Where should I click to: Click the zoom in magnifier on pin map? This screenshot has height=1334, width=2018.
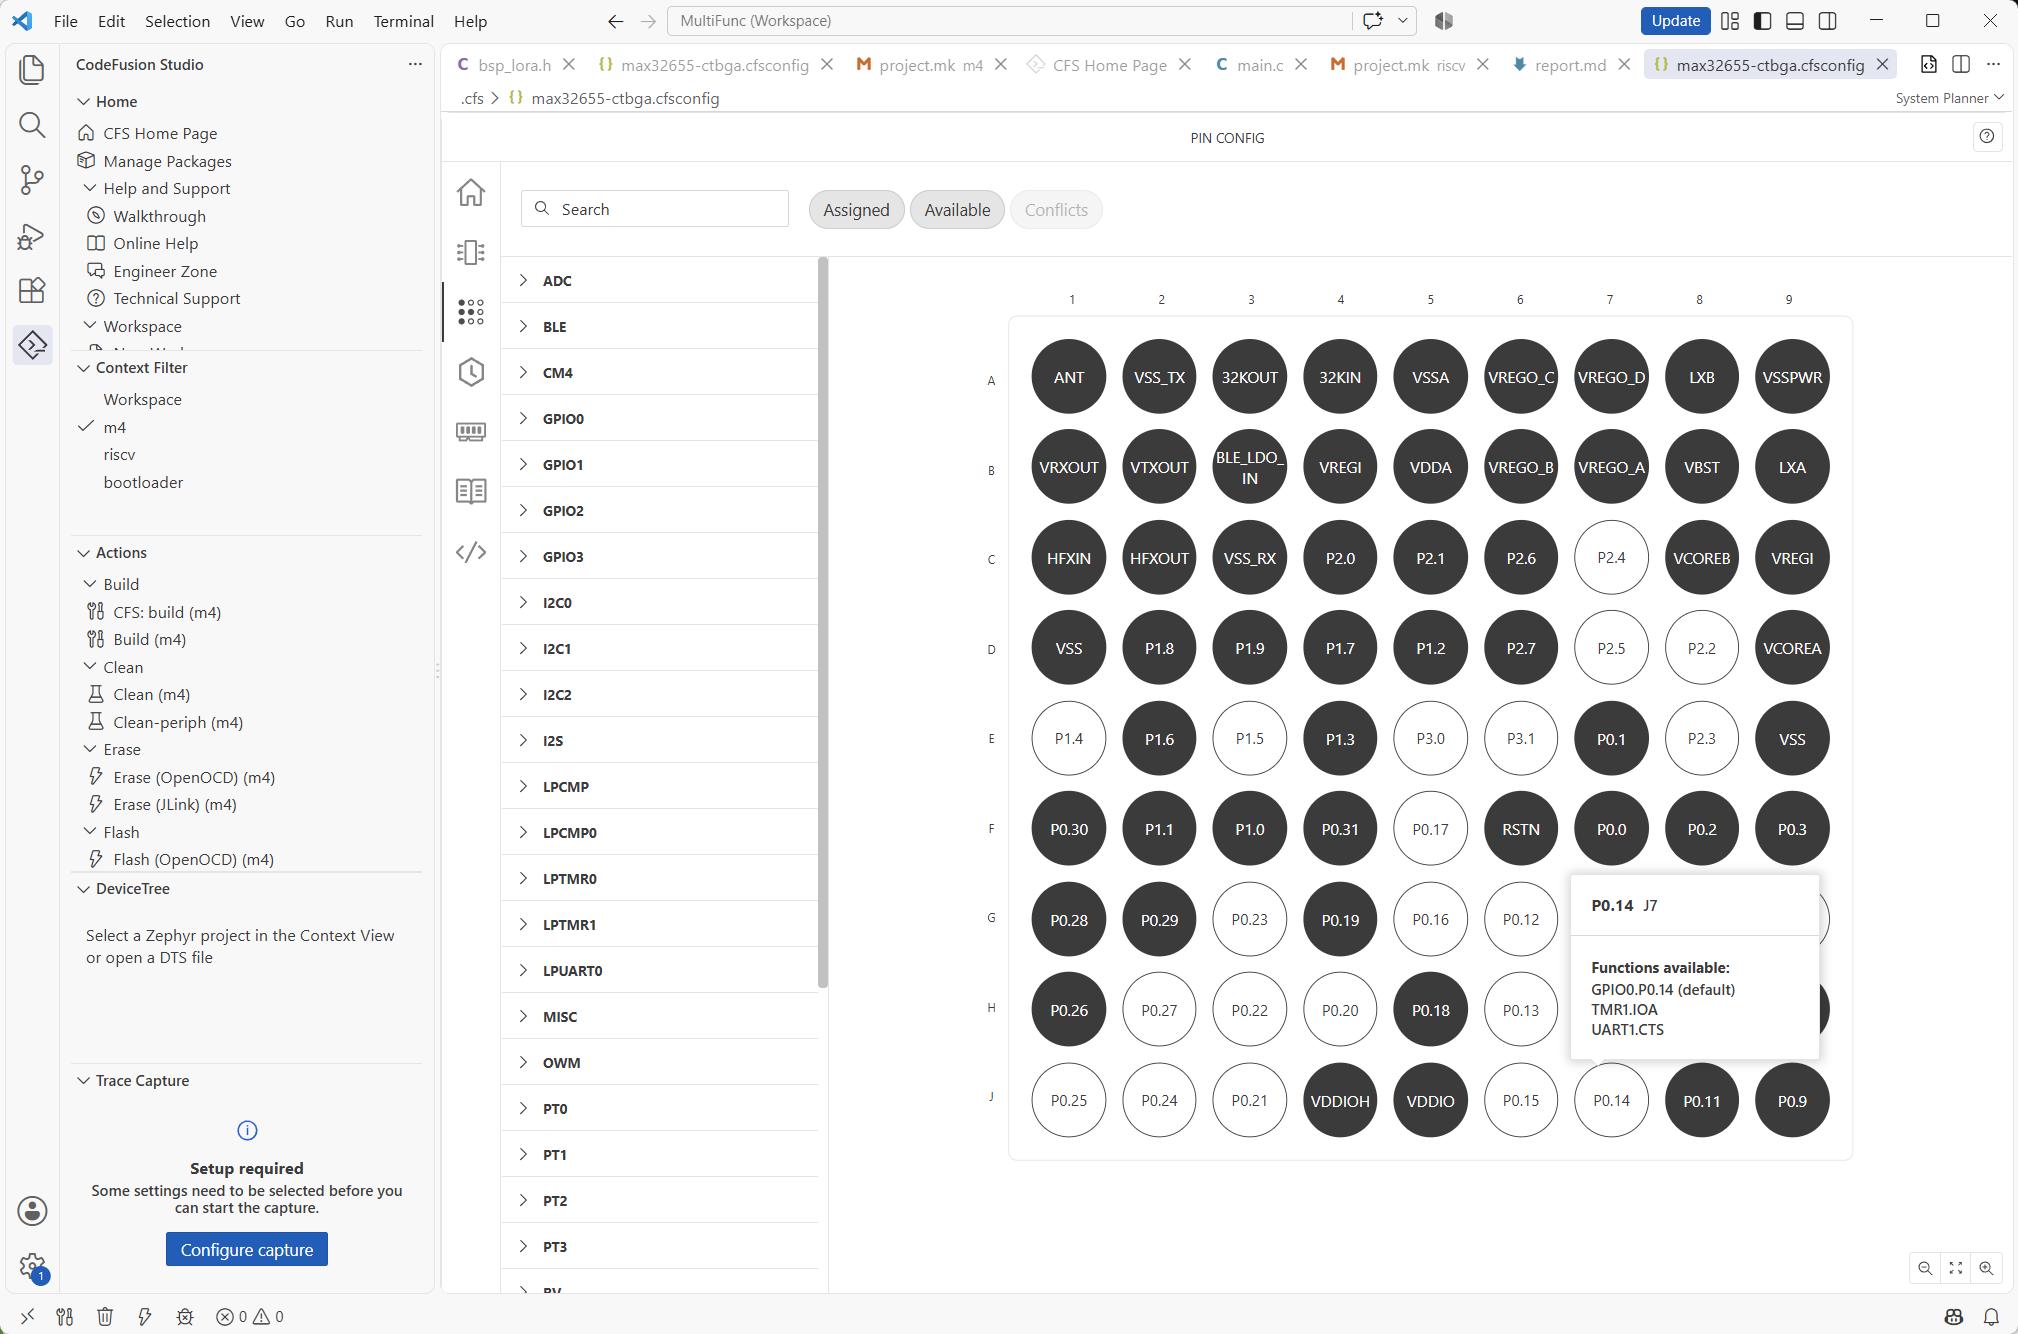(1986, 1268)
